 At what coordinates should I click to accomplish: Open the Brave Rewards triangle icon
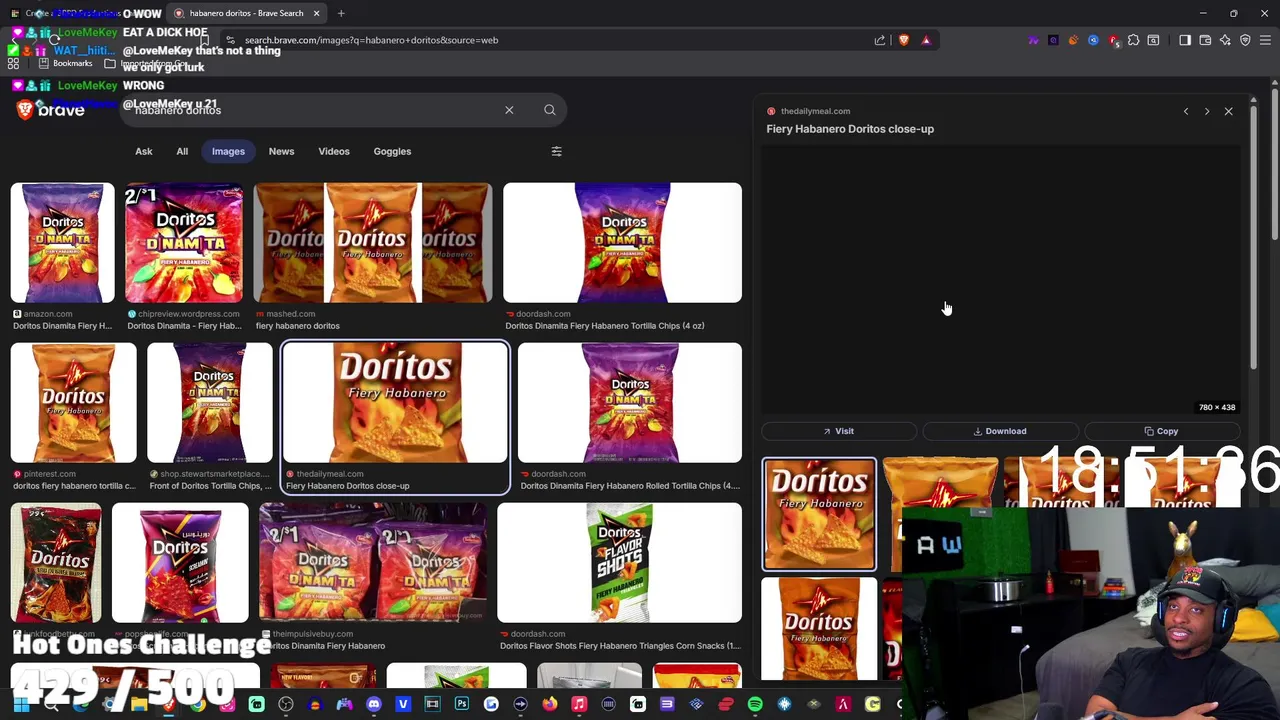click(926, 40)
